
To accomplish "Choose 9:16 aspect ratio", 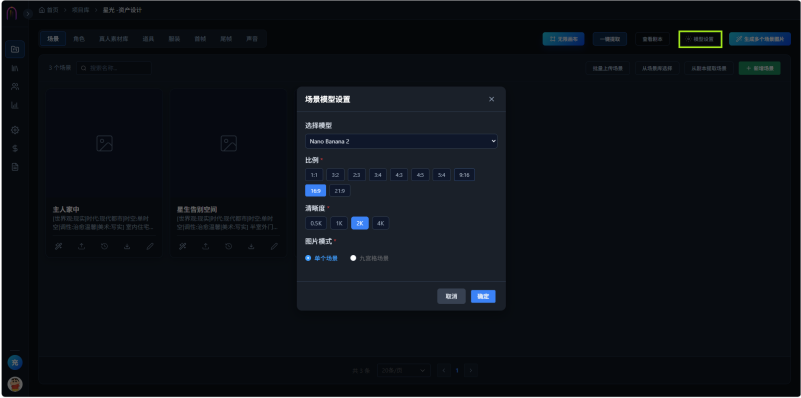I will [x=464, y=175].
